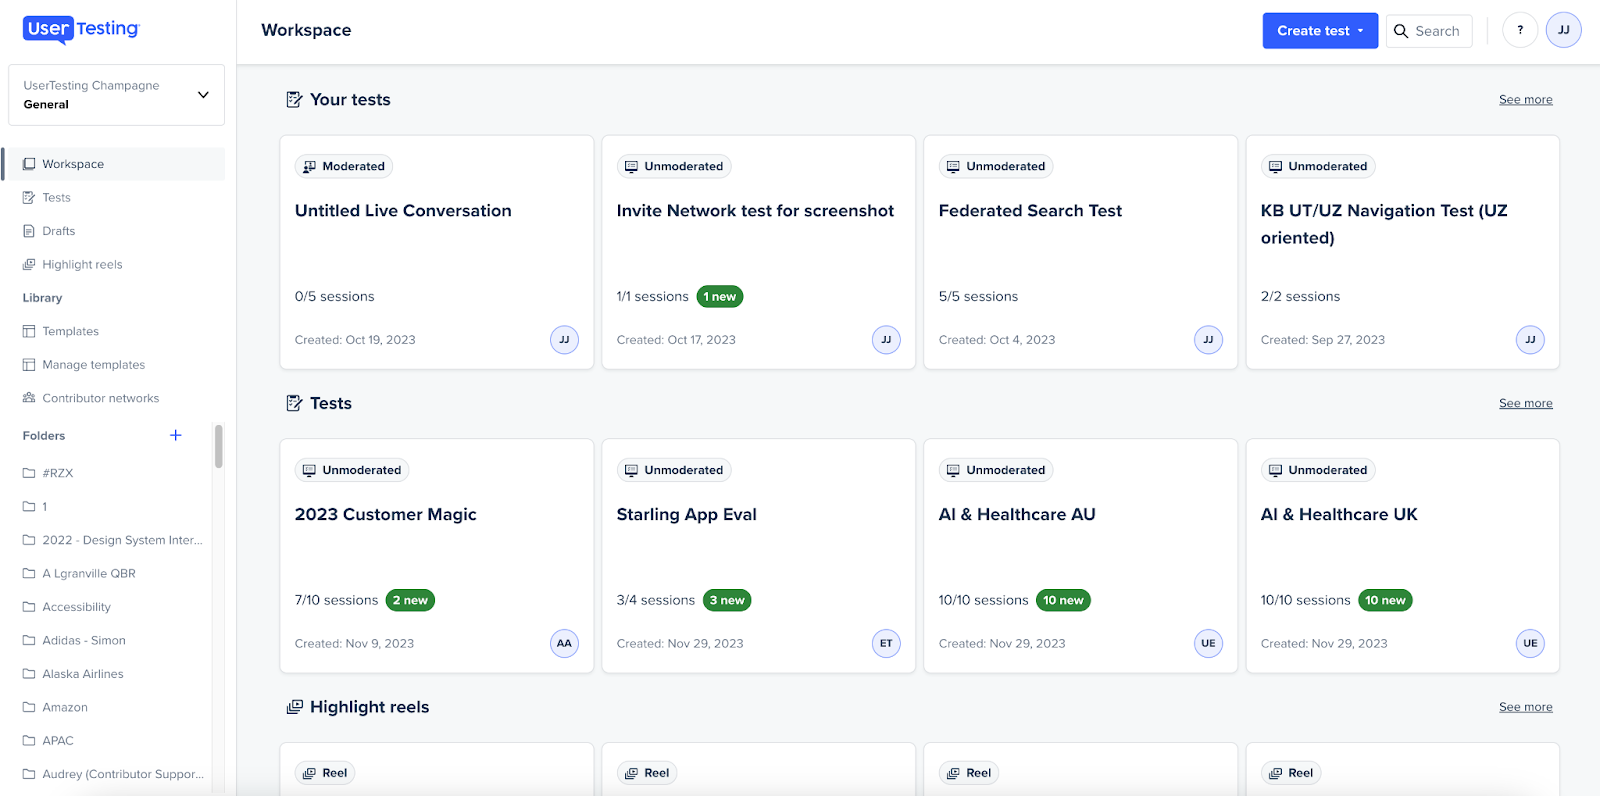Viewport: 1600px width, 796px height.
Task: Click the Unmoderated badge on Federated Search Test
Action: click(x=996, y=166)
